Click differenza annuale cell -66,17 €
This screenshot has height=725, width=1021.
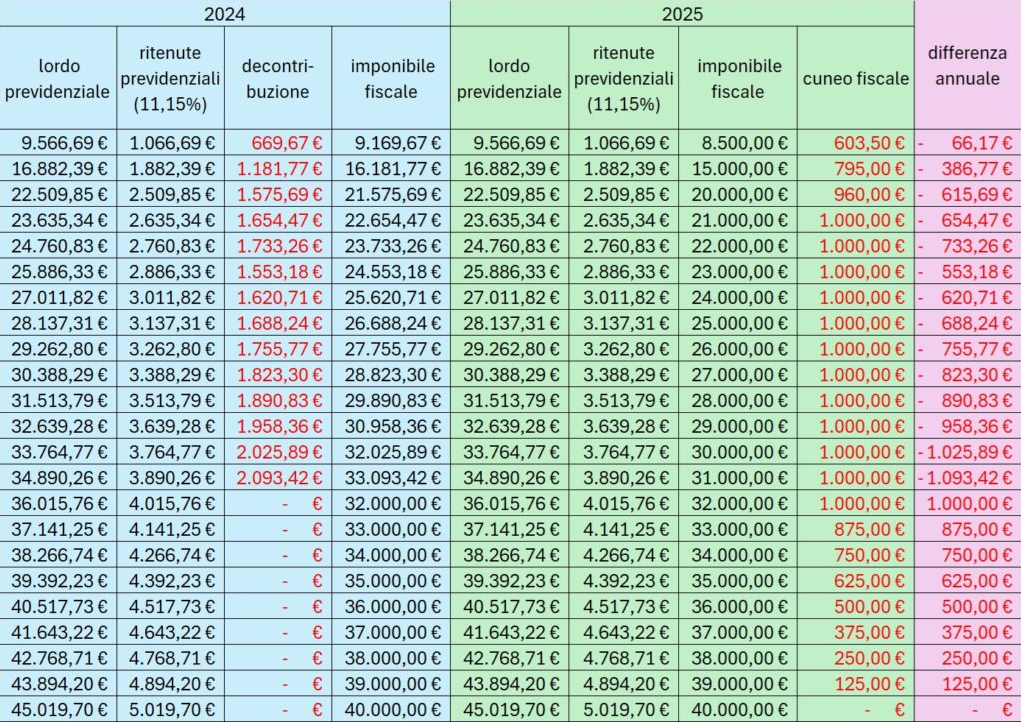coord(967,142)
